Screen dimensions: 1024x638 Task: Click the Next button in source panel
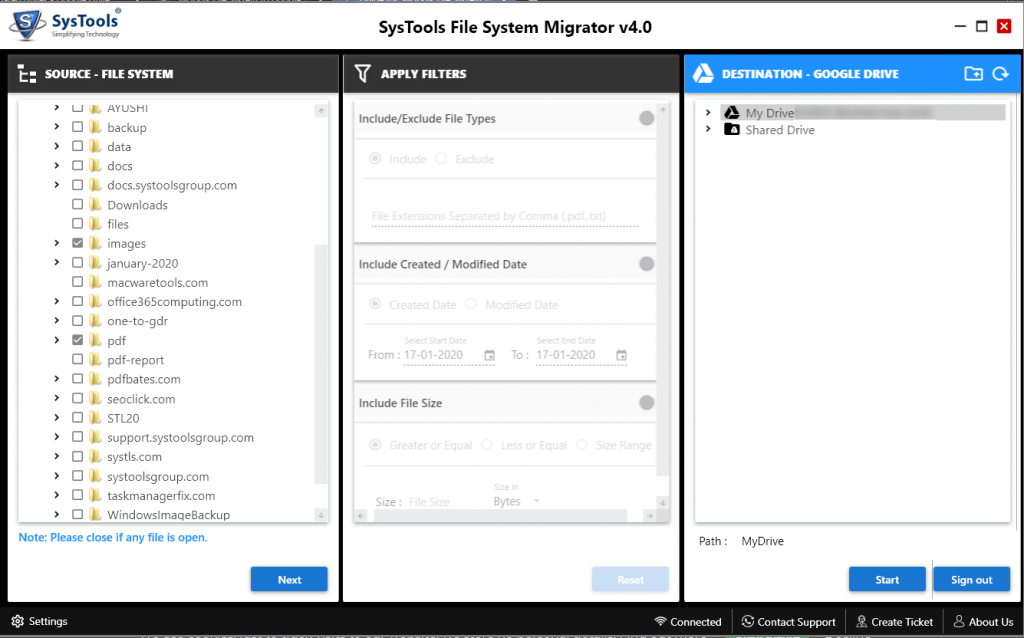289,578
